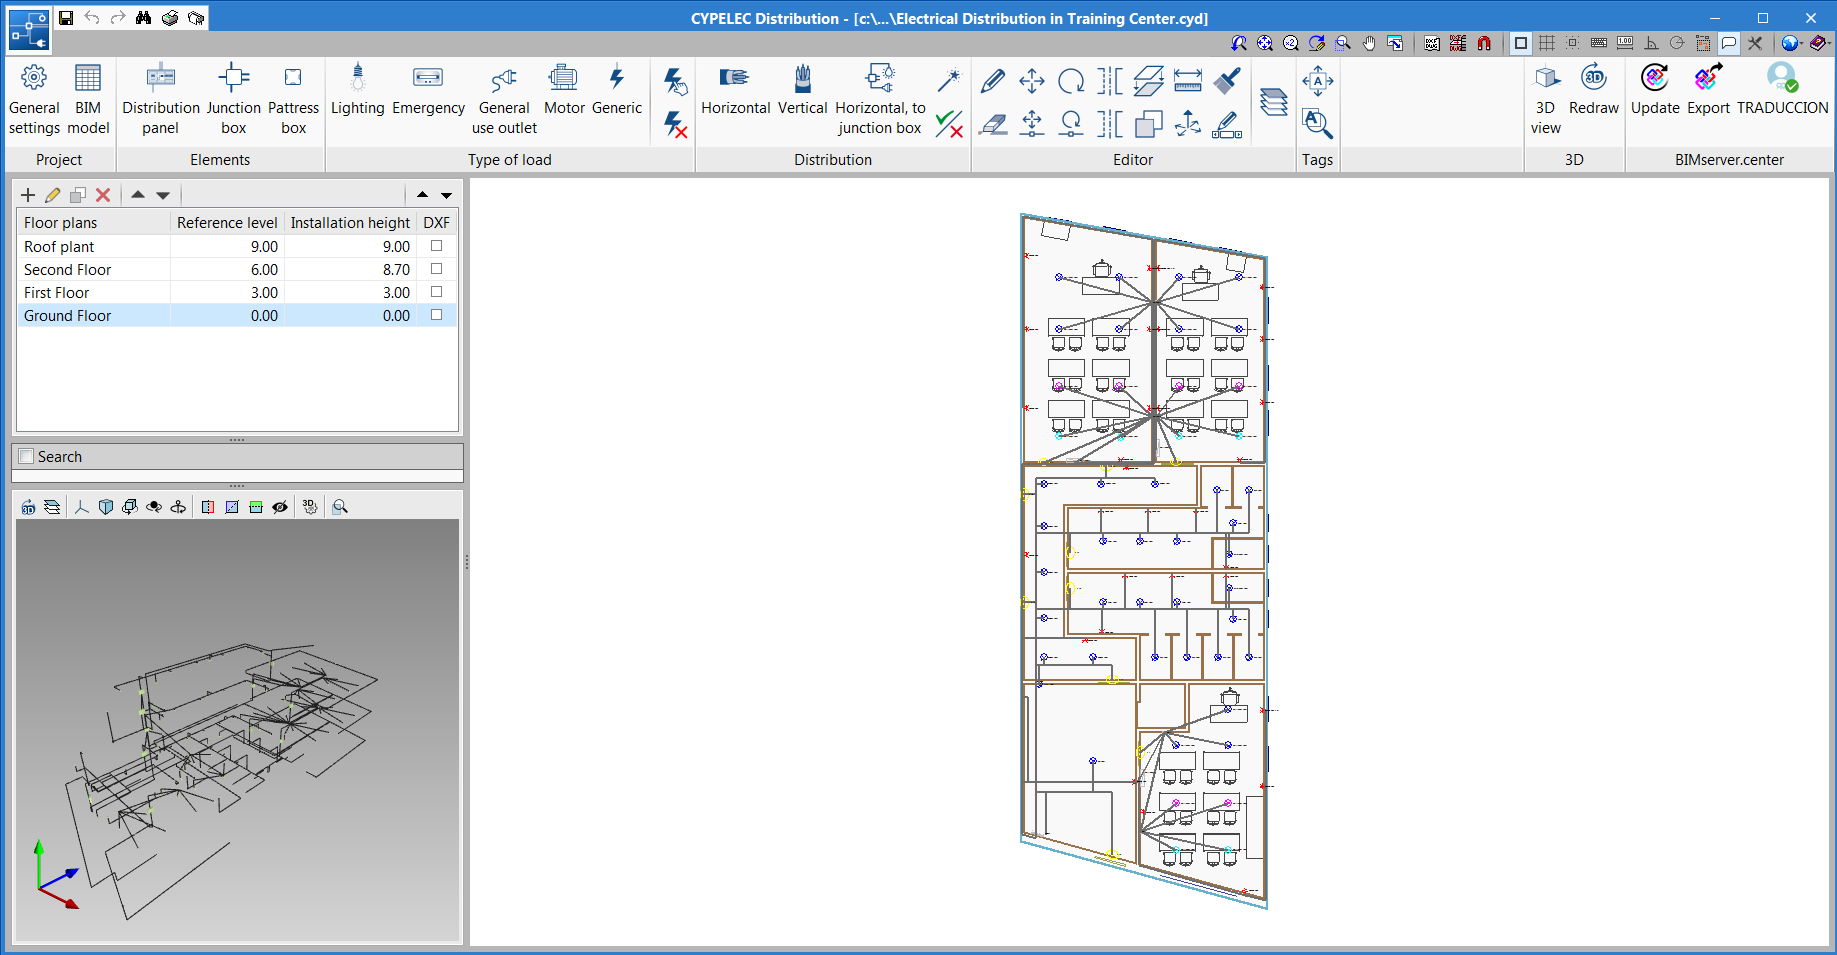The image size is (1837, 955).
Task: Check the DXF box for Ground Floor
Action: pyautogui.click(x=436, y=315)
